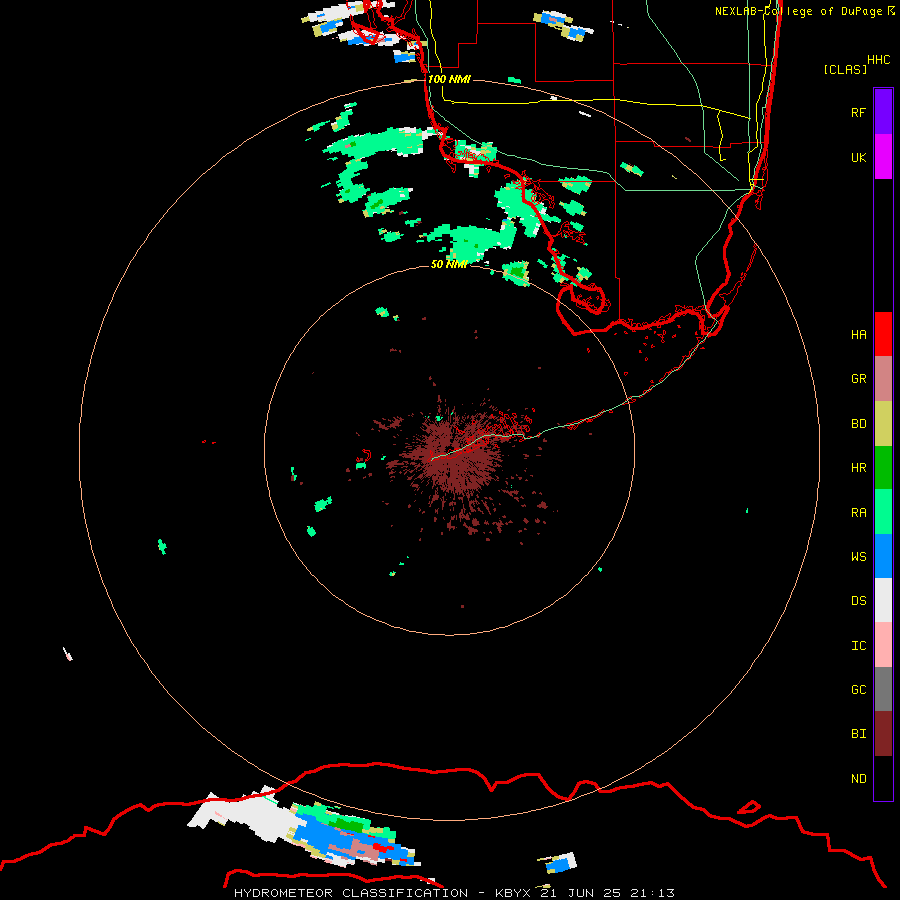Click the HA red legend swatch
900x900 pixels.
(883, 334)
